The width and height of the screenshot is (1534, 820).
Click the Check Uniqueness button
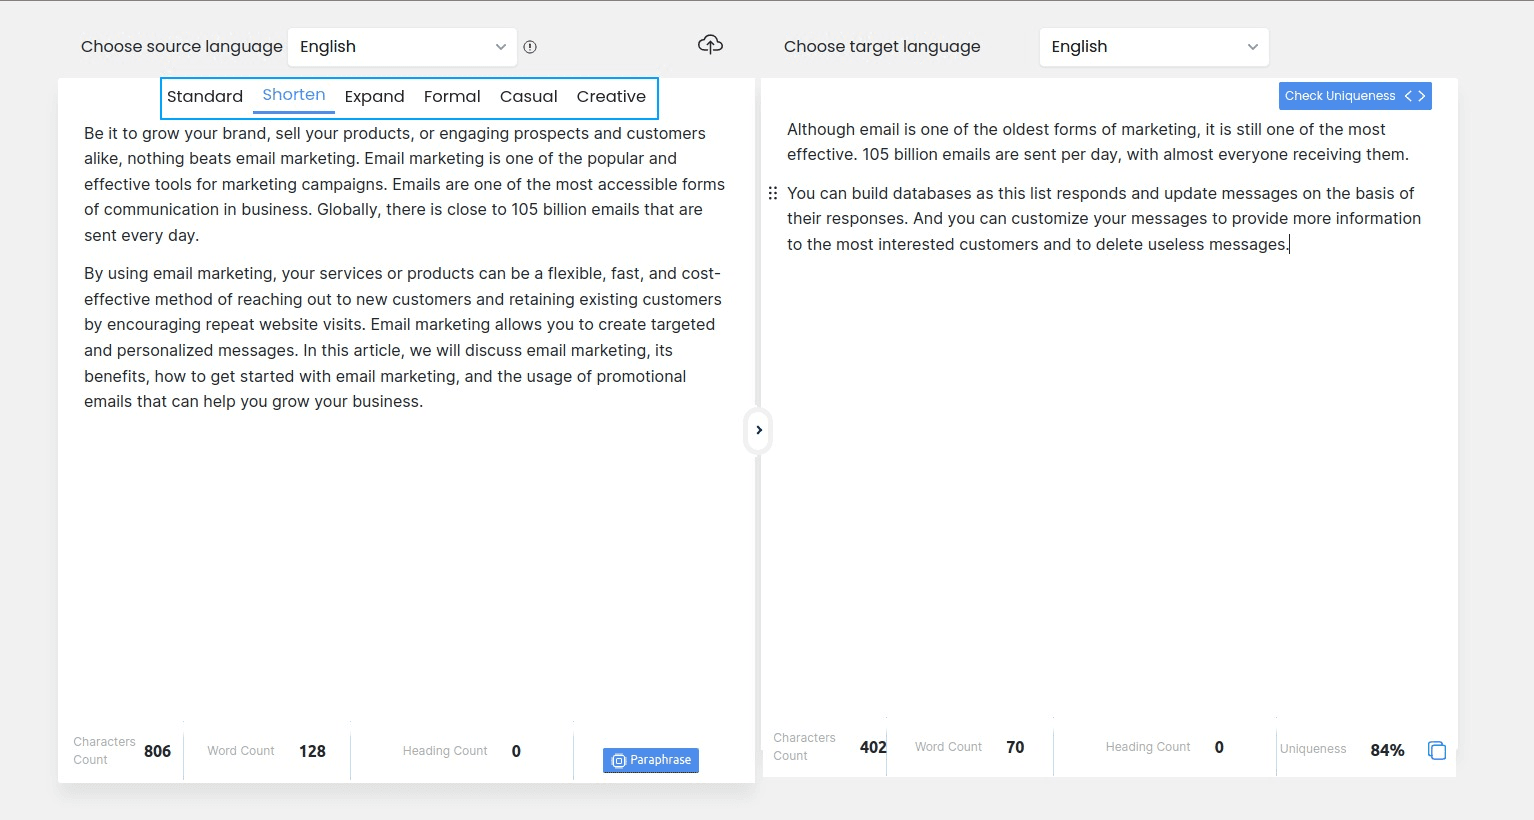tap(1340, 96)
